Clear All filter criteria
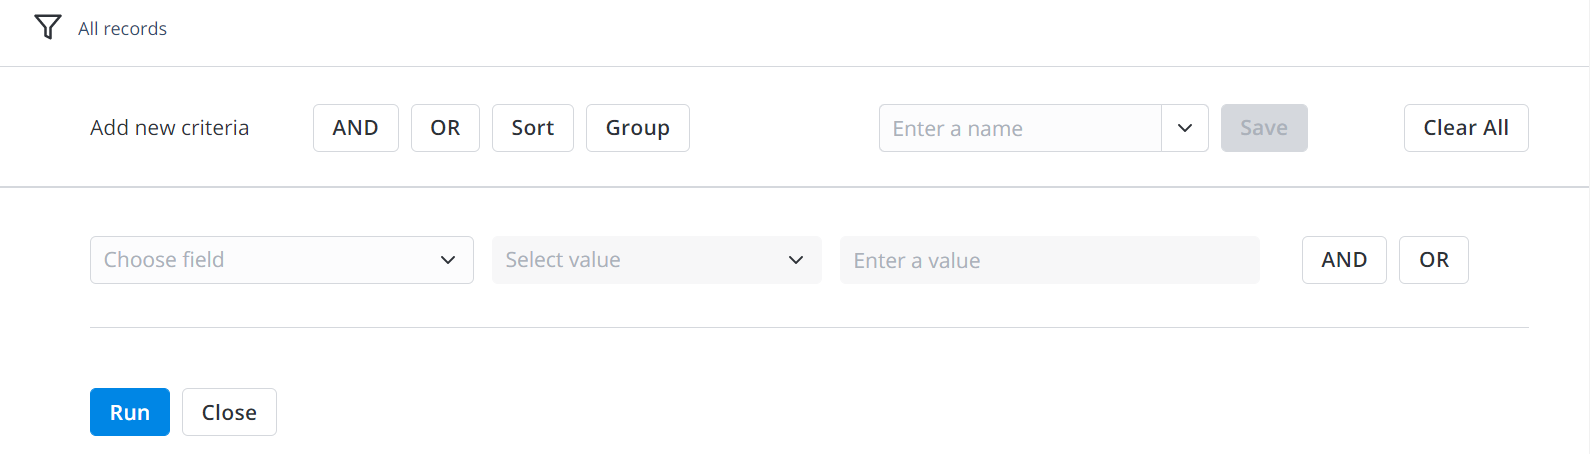1590x454 pixels. [1465, 128]
